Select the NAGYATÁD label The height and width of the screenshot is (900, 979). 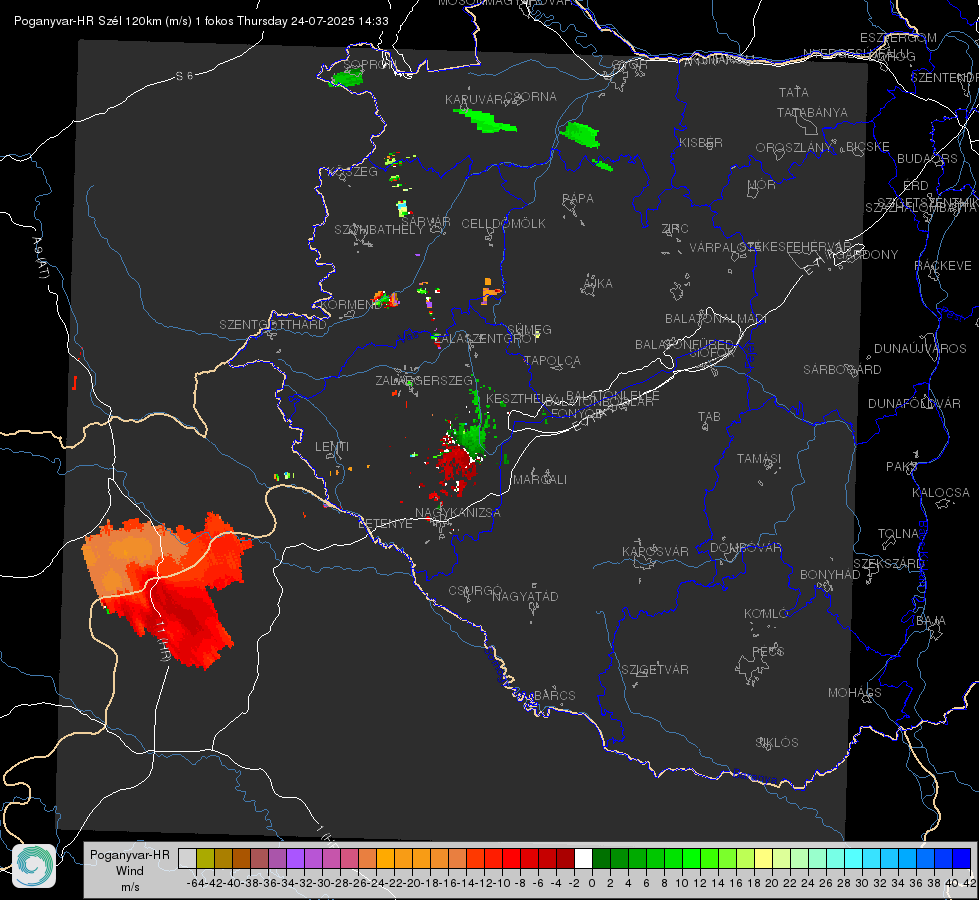click(x=525, y=596)
